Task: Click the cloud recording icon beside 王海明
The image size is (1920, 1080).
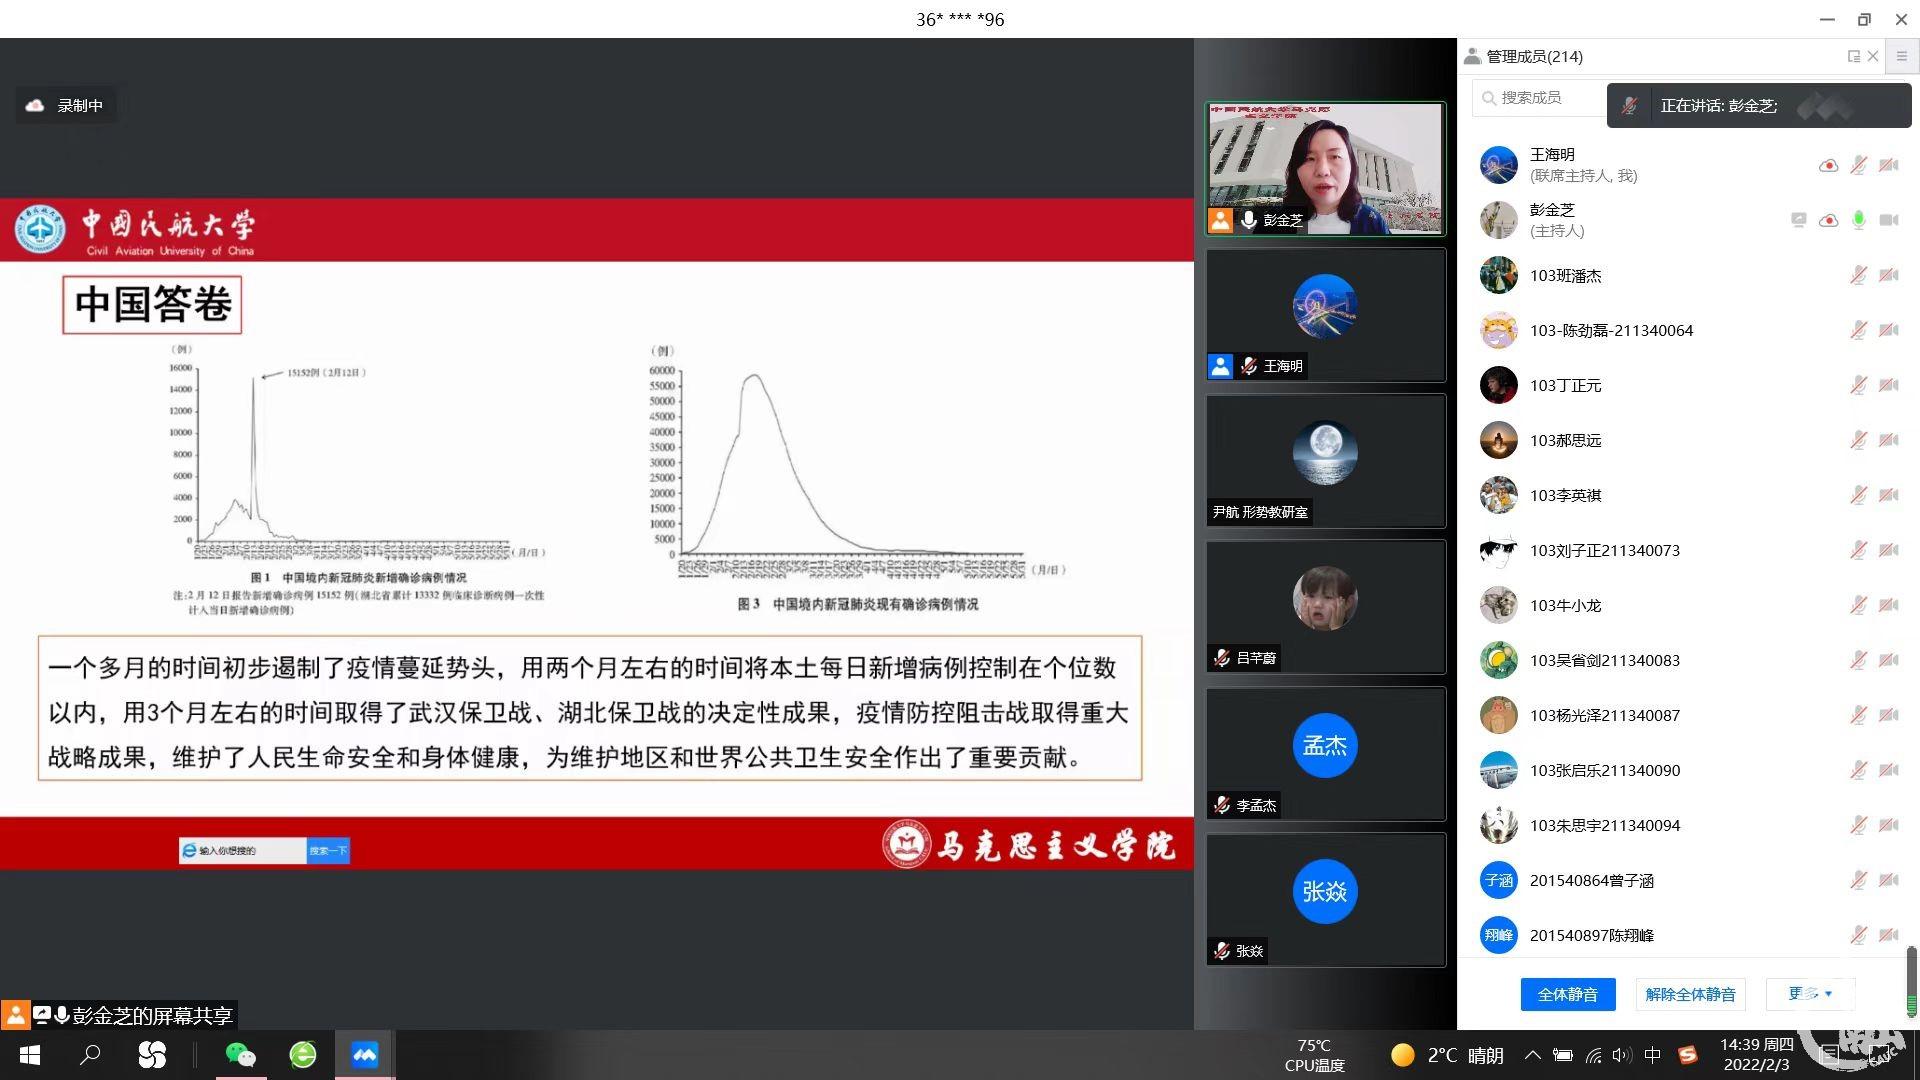Action: (1828, 165)
